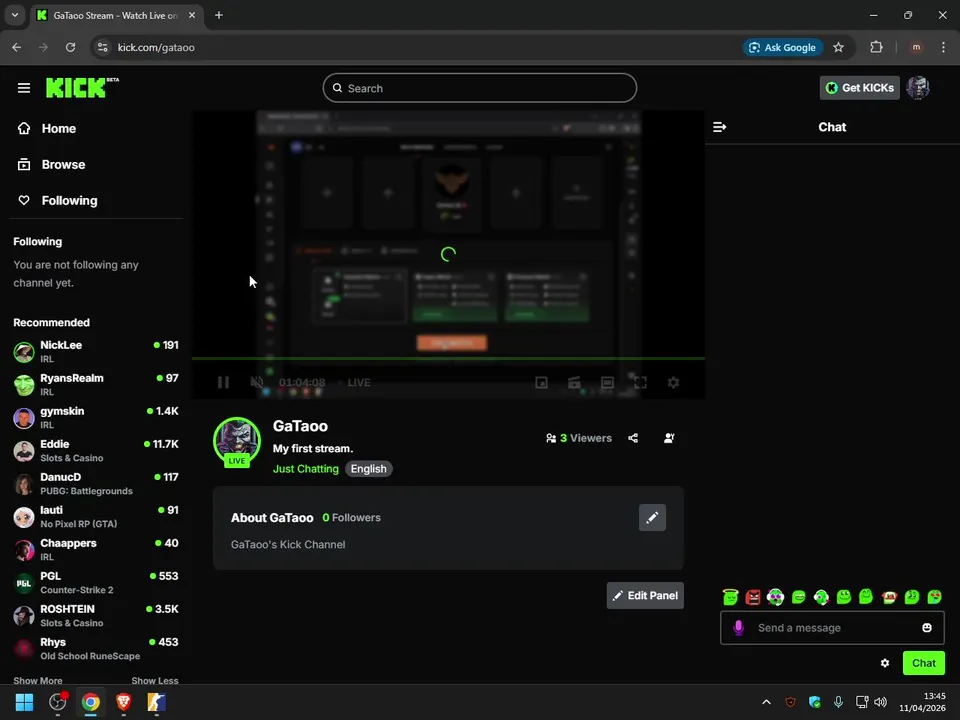Insert the last emote in row
This screenshot has height=720, width=960.
click(934, 597)
